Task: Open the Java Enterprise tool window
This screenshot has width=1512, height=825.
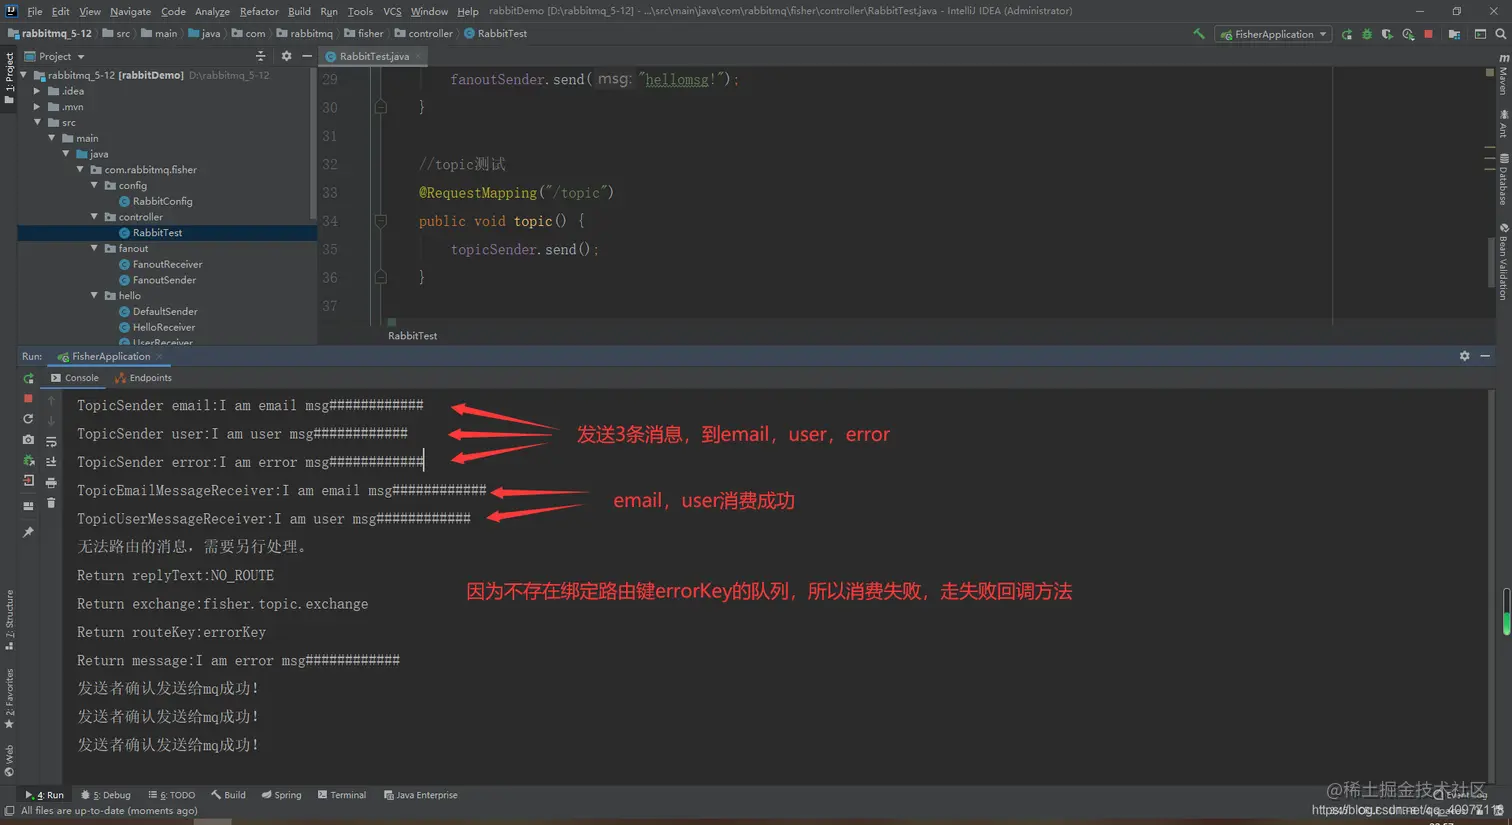Action: tap(421, 795)
